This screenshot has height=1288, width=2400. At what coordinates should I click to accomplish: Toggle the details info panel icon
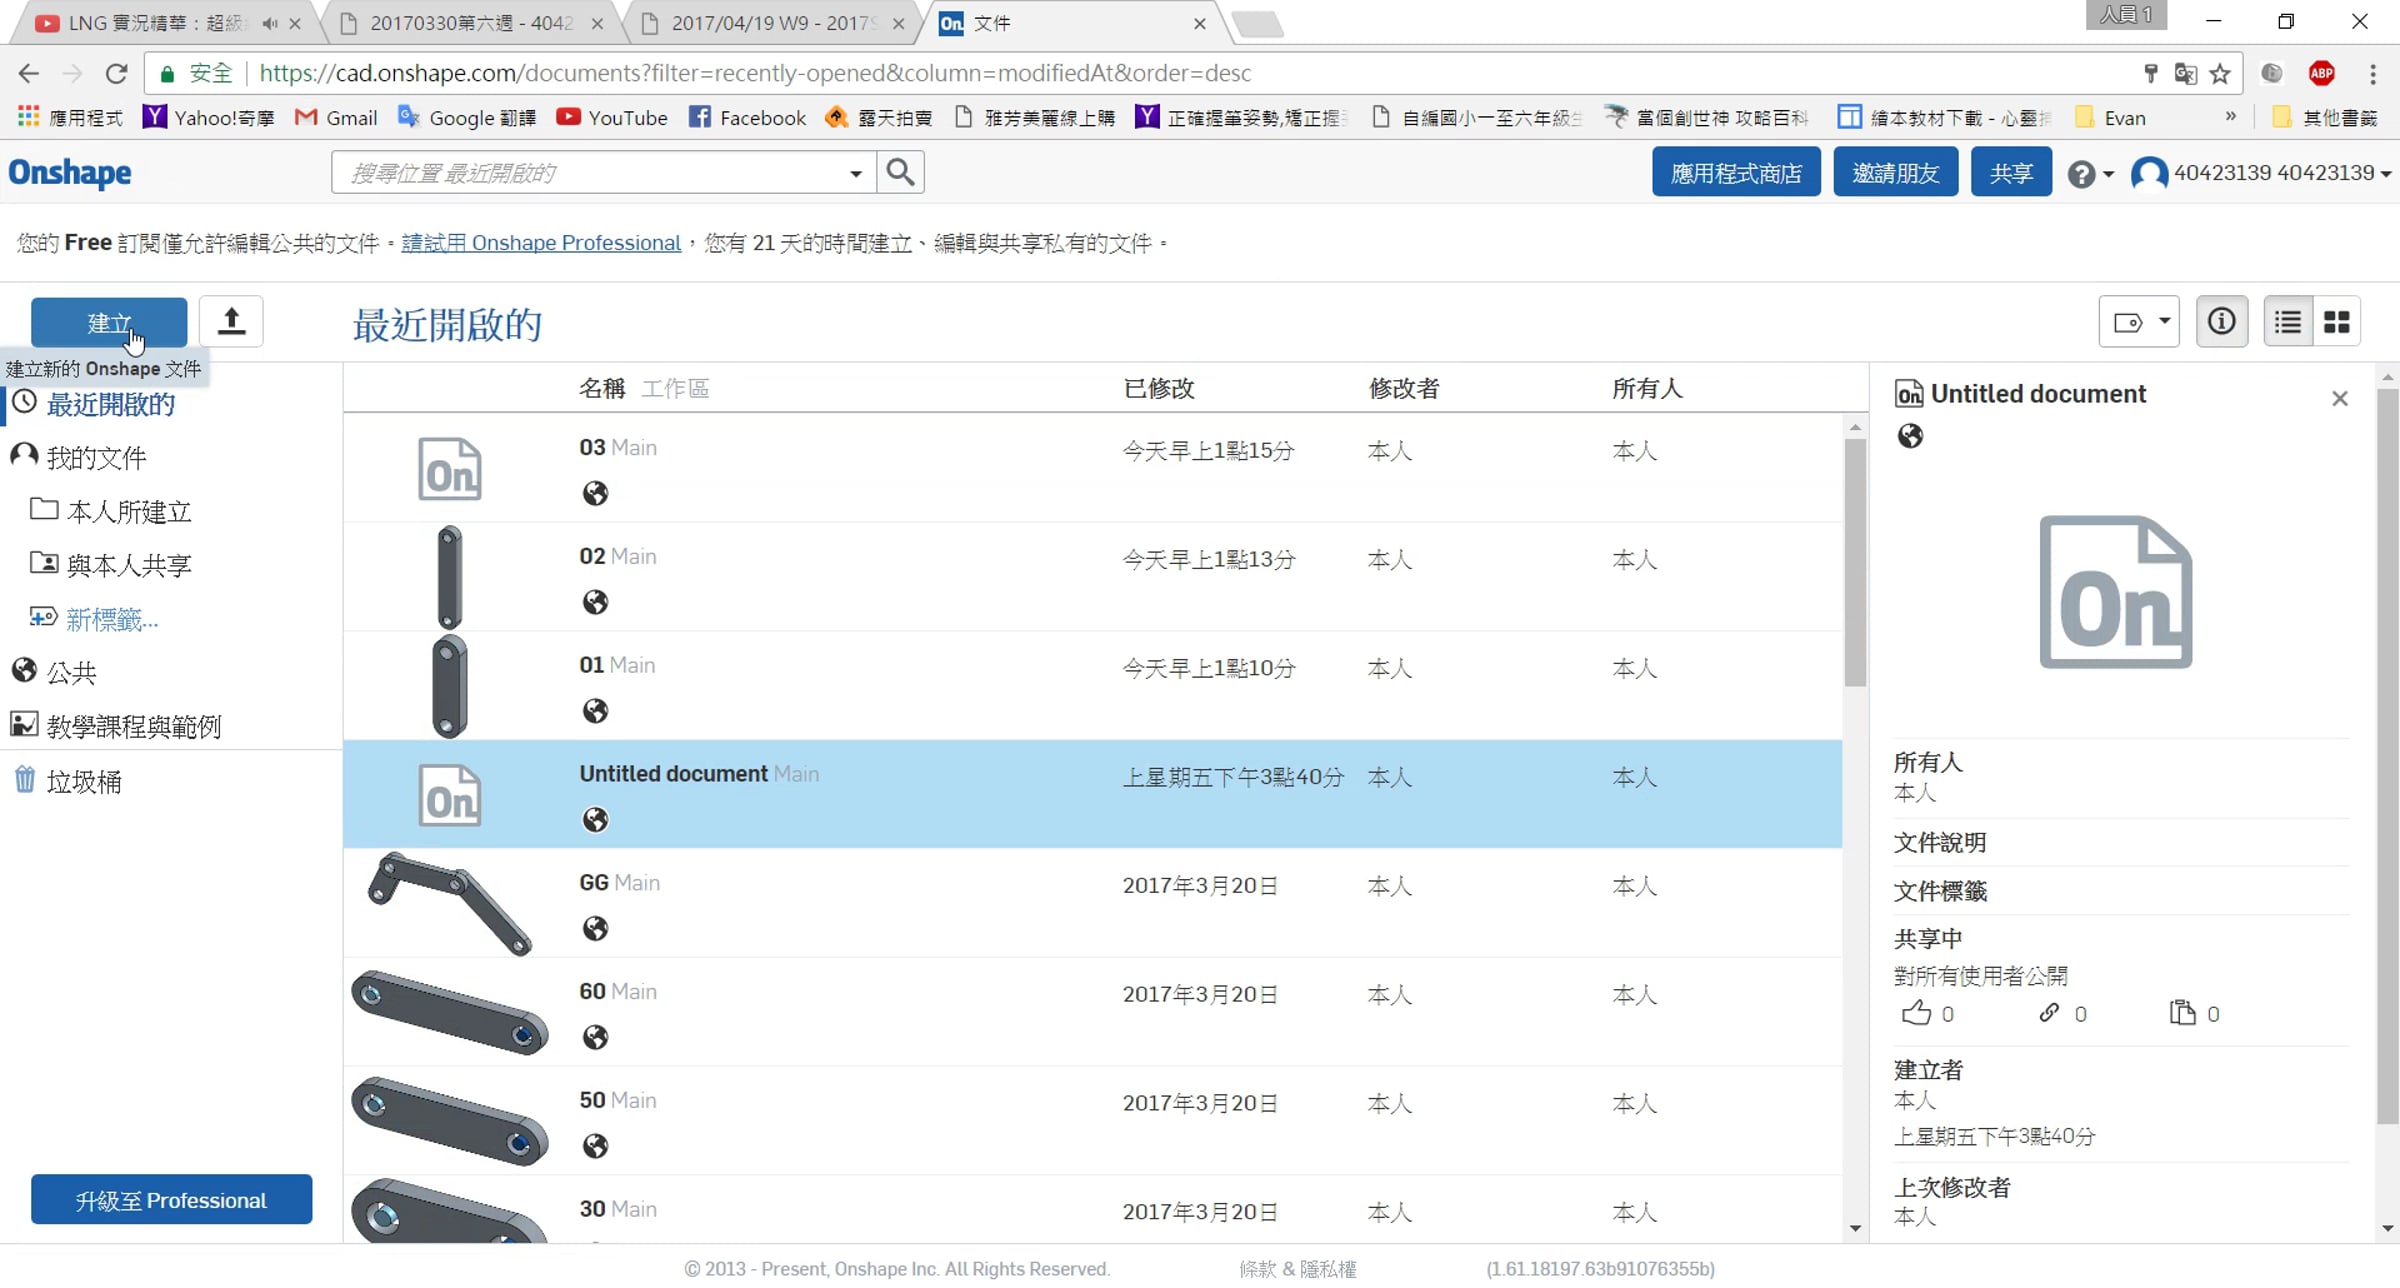2221,322
